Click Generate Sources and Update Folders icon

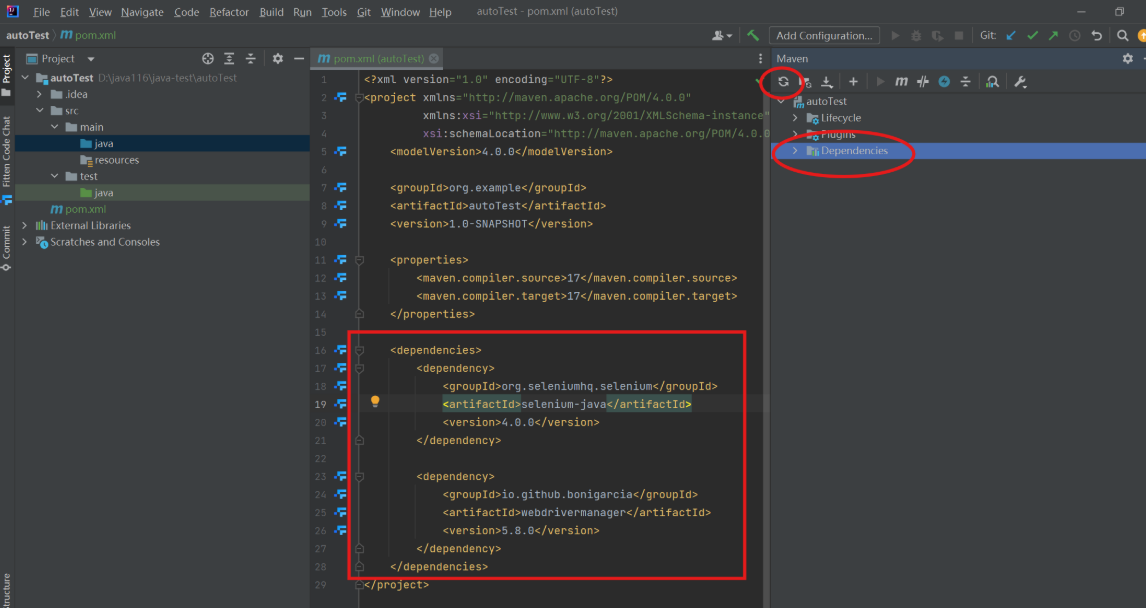805,82
